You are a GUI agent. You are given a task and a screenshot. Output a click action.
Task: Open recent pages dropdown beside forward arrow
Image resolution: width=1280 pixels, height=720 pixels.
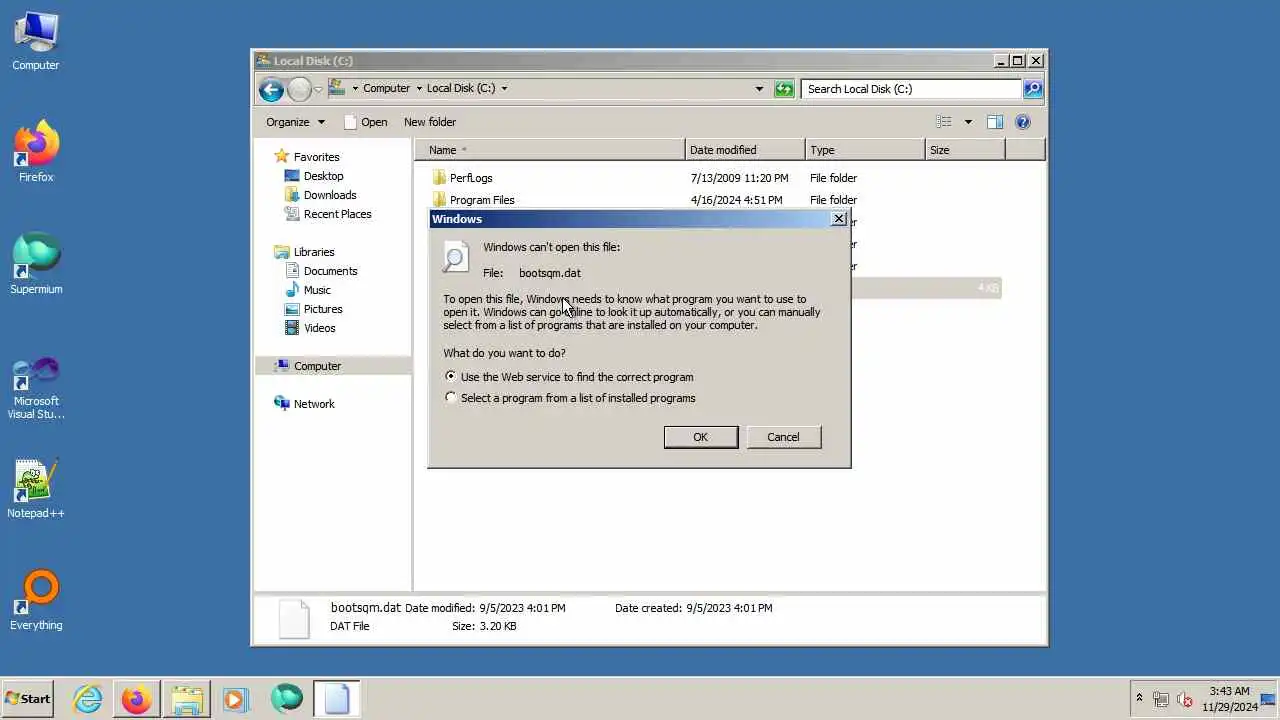click(319, 89)
